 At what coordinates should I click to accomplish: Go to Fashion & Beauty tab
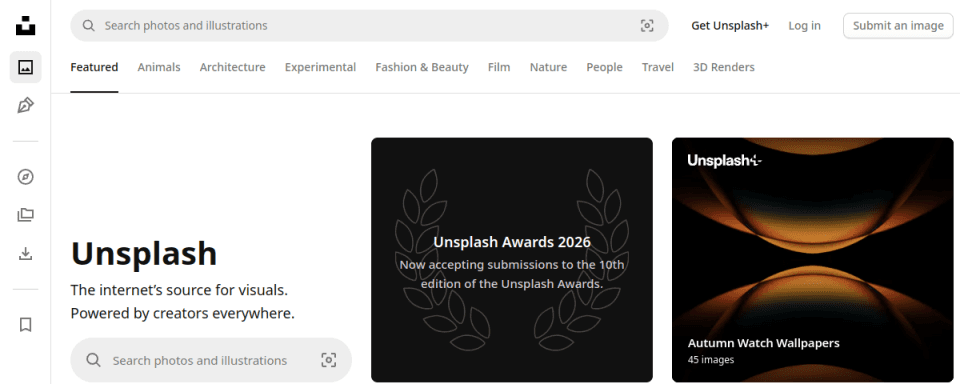point(422,67)
